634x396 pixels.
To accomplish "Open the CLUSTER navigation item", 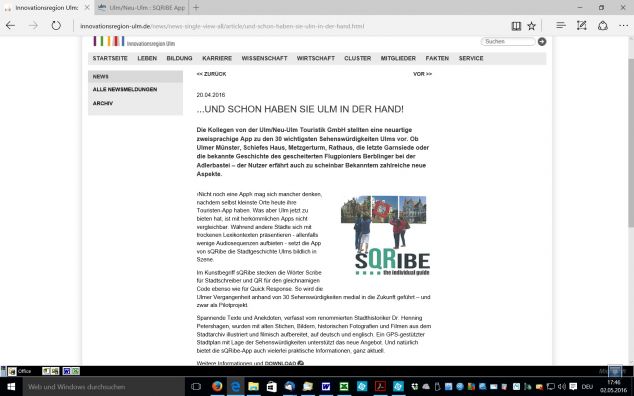I will pyautogui.click(x=357, y=58).
